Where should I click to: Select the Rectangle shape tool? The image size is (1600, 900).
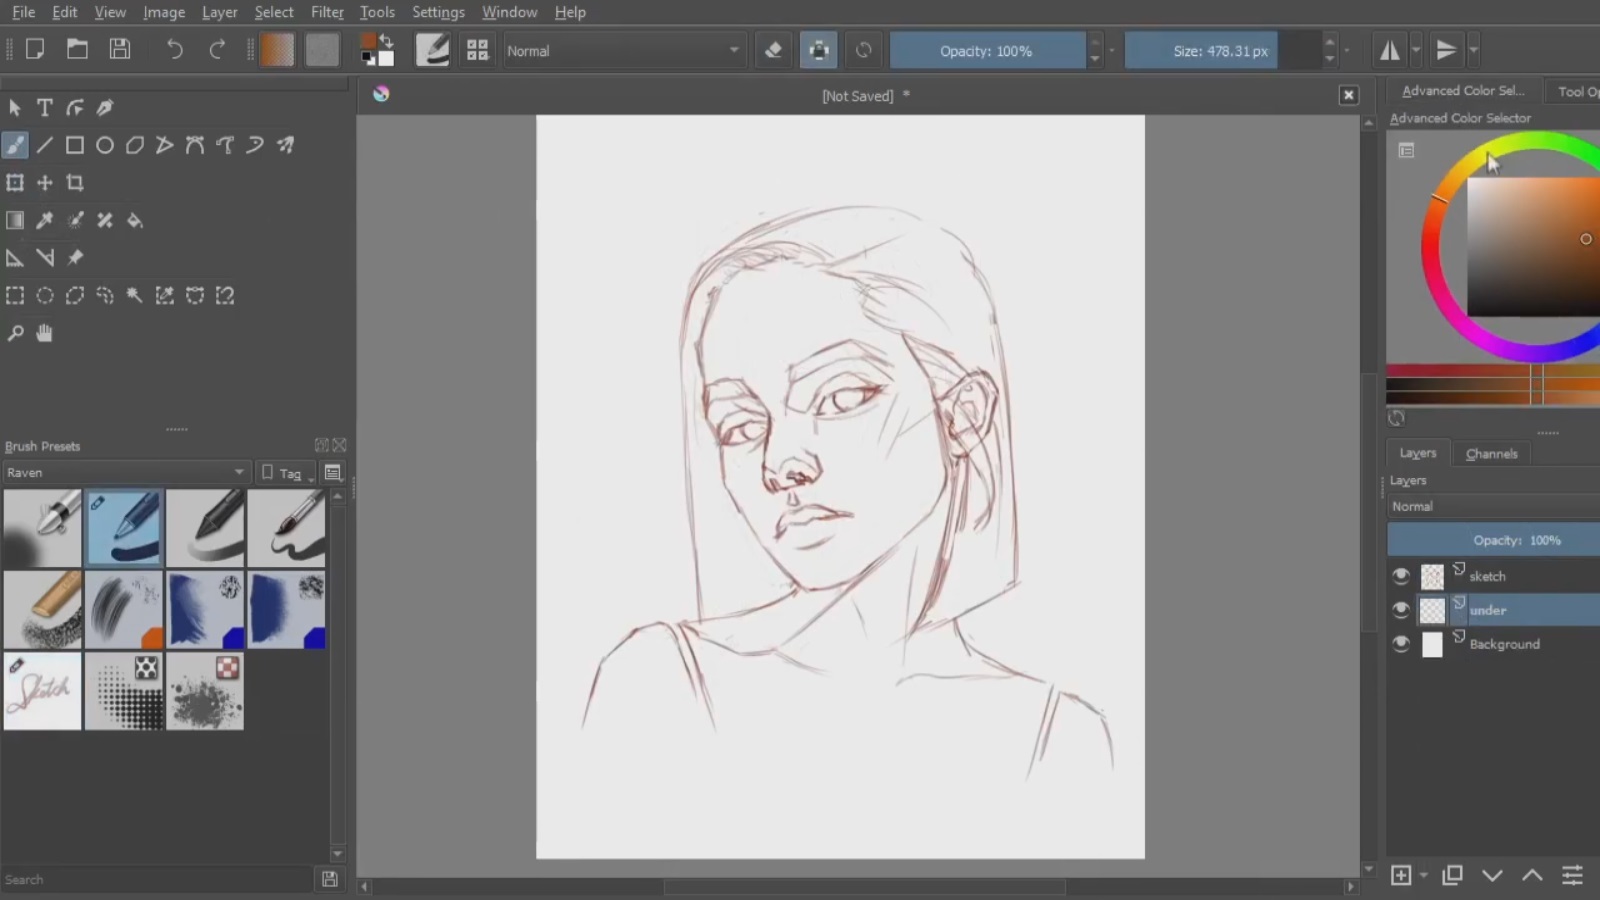pyautogui.click(x=75, y=146)
